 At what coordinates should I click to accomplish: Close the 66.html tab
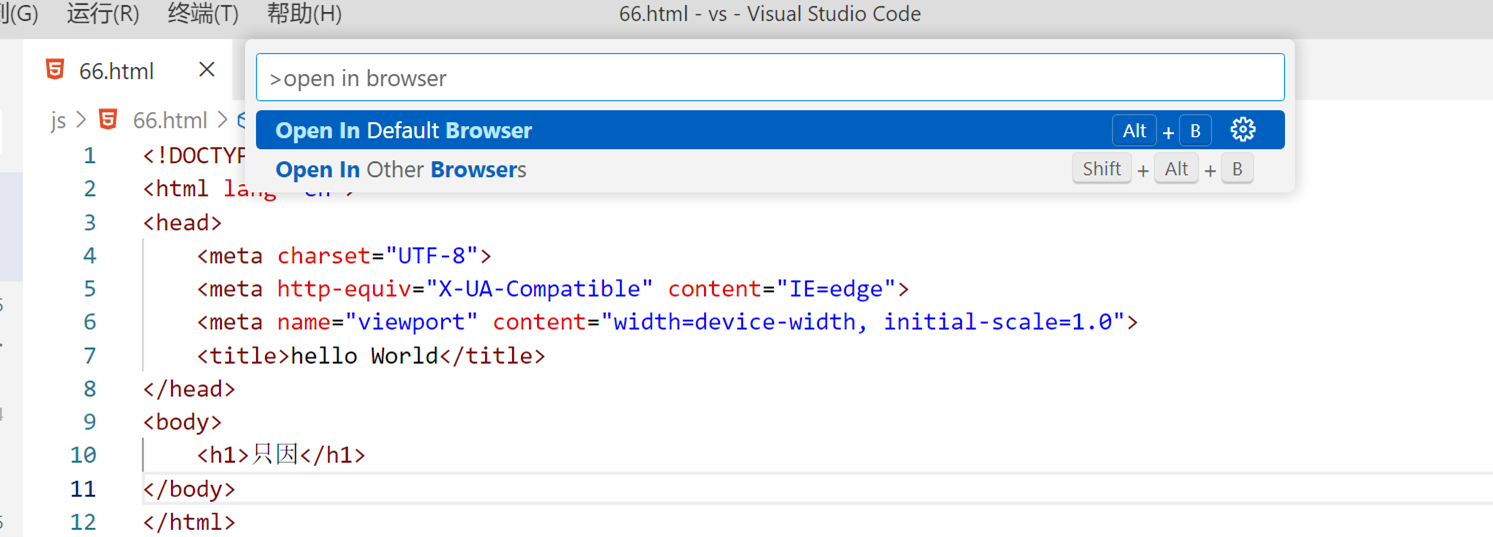(206, 70)
